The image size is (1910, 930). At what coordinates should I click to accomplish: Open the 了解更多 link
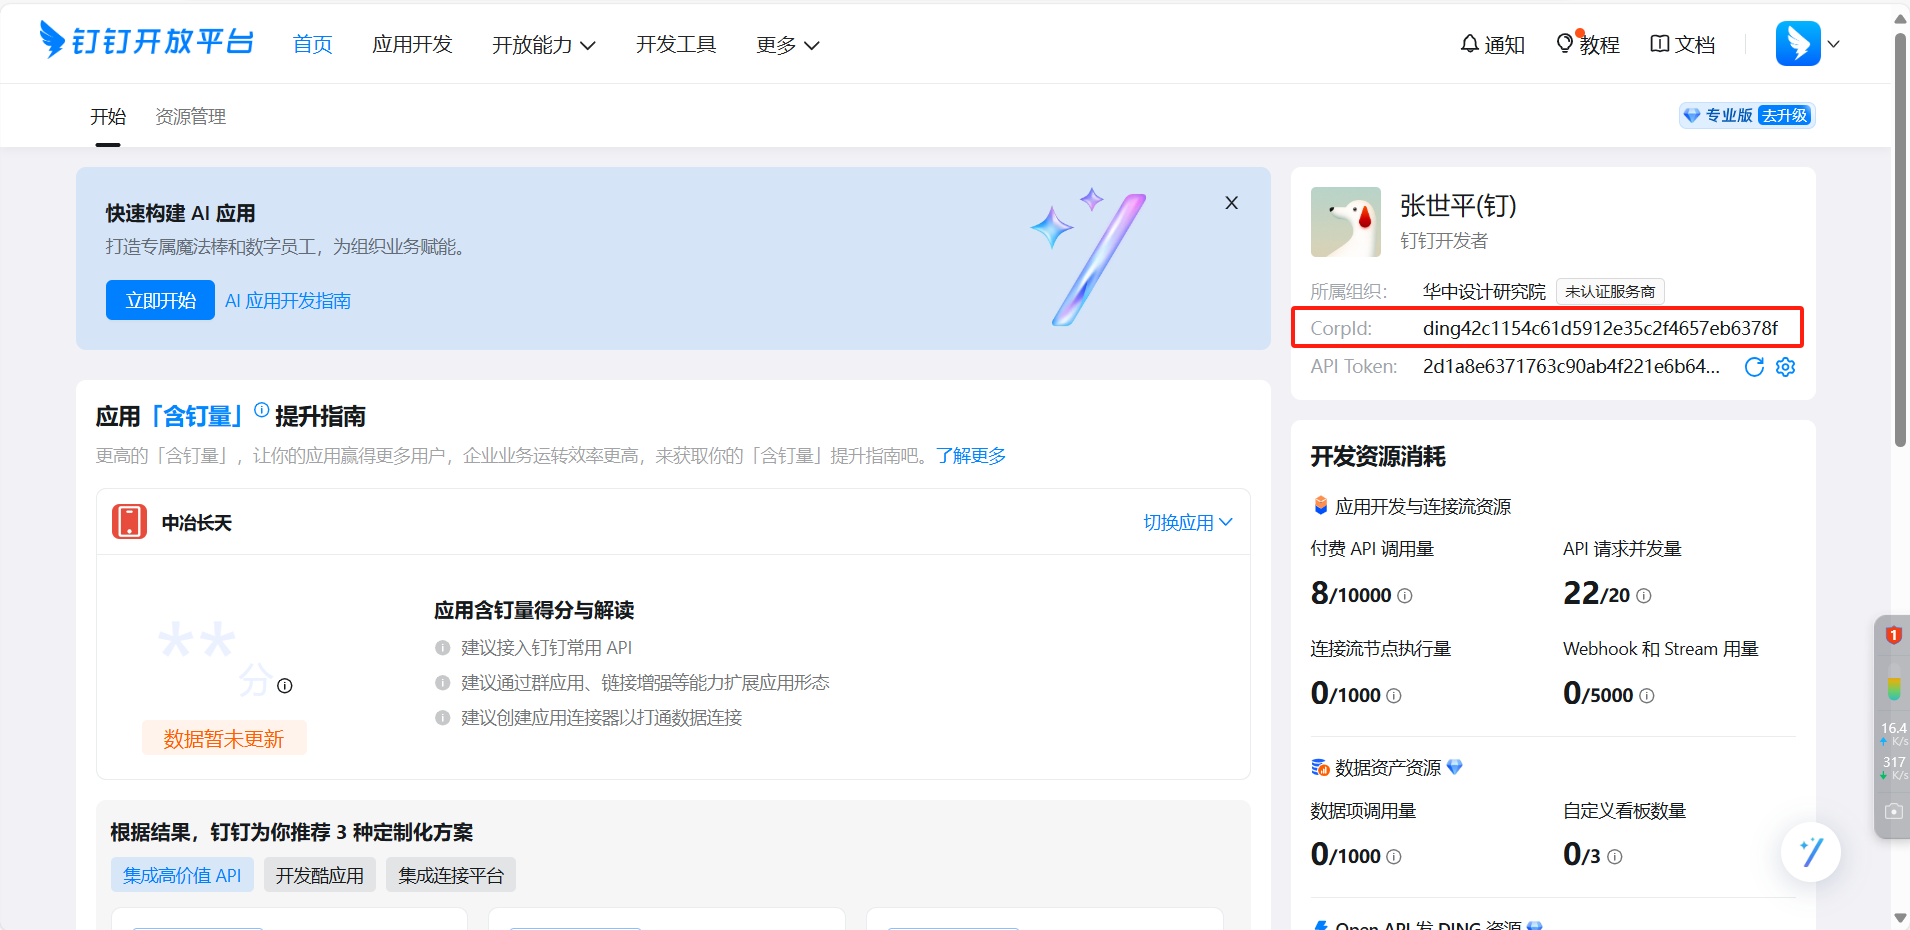[x=971, y=456]
